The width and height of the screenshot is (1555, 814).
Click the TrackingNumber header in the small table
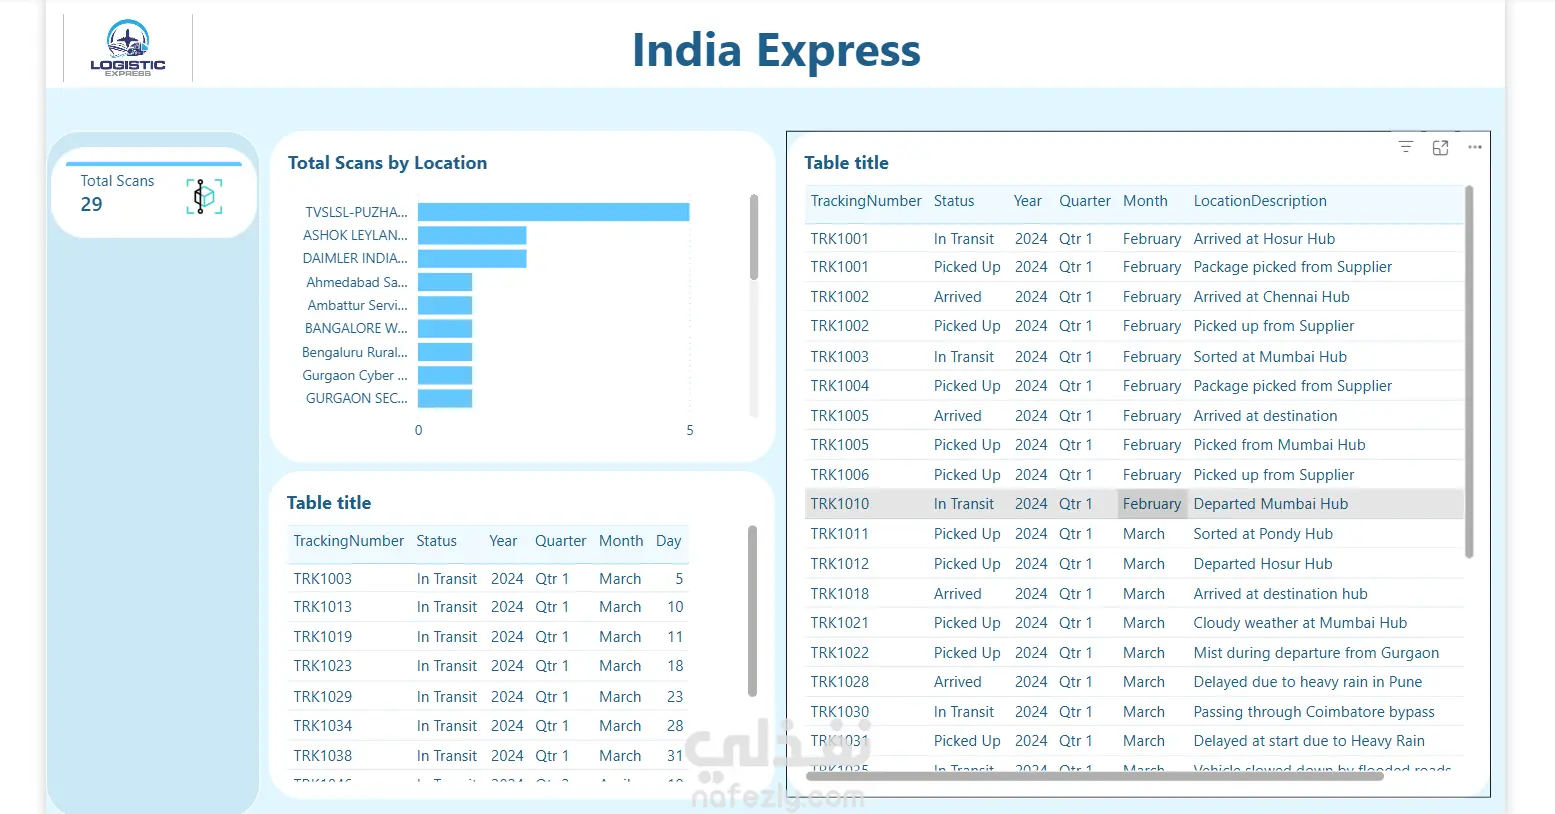[348, 541]
